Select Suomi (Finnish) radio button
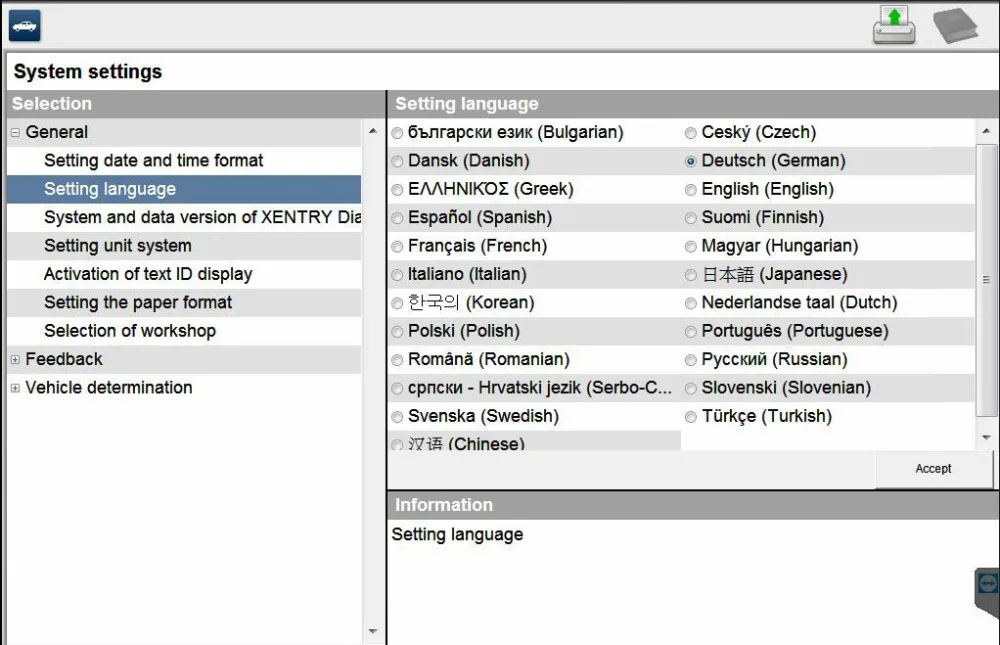 (691, 218)
